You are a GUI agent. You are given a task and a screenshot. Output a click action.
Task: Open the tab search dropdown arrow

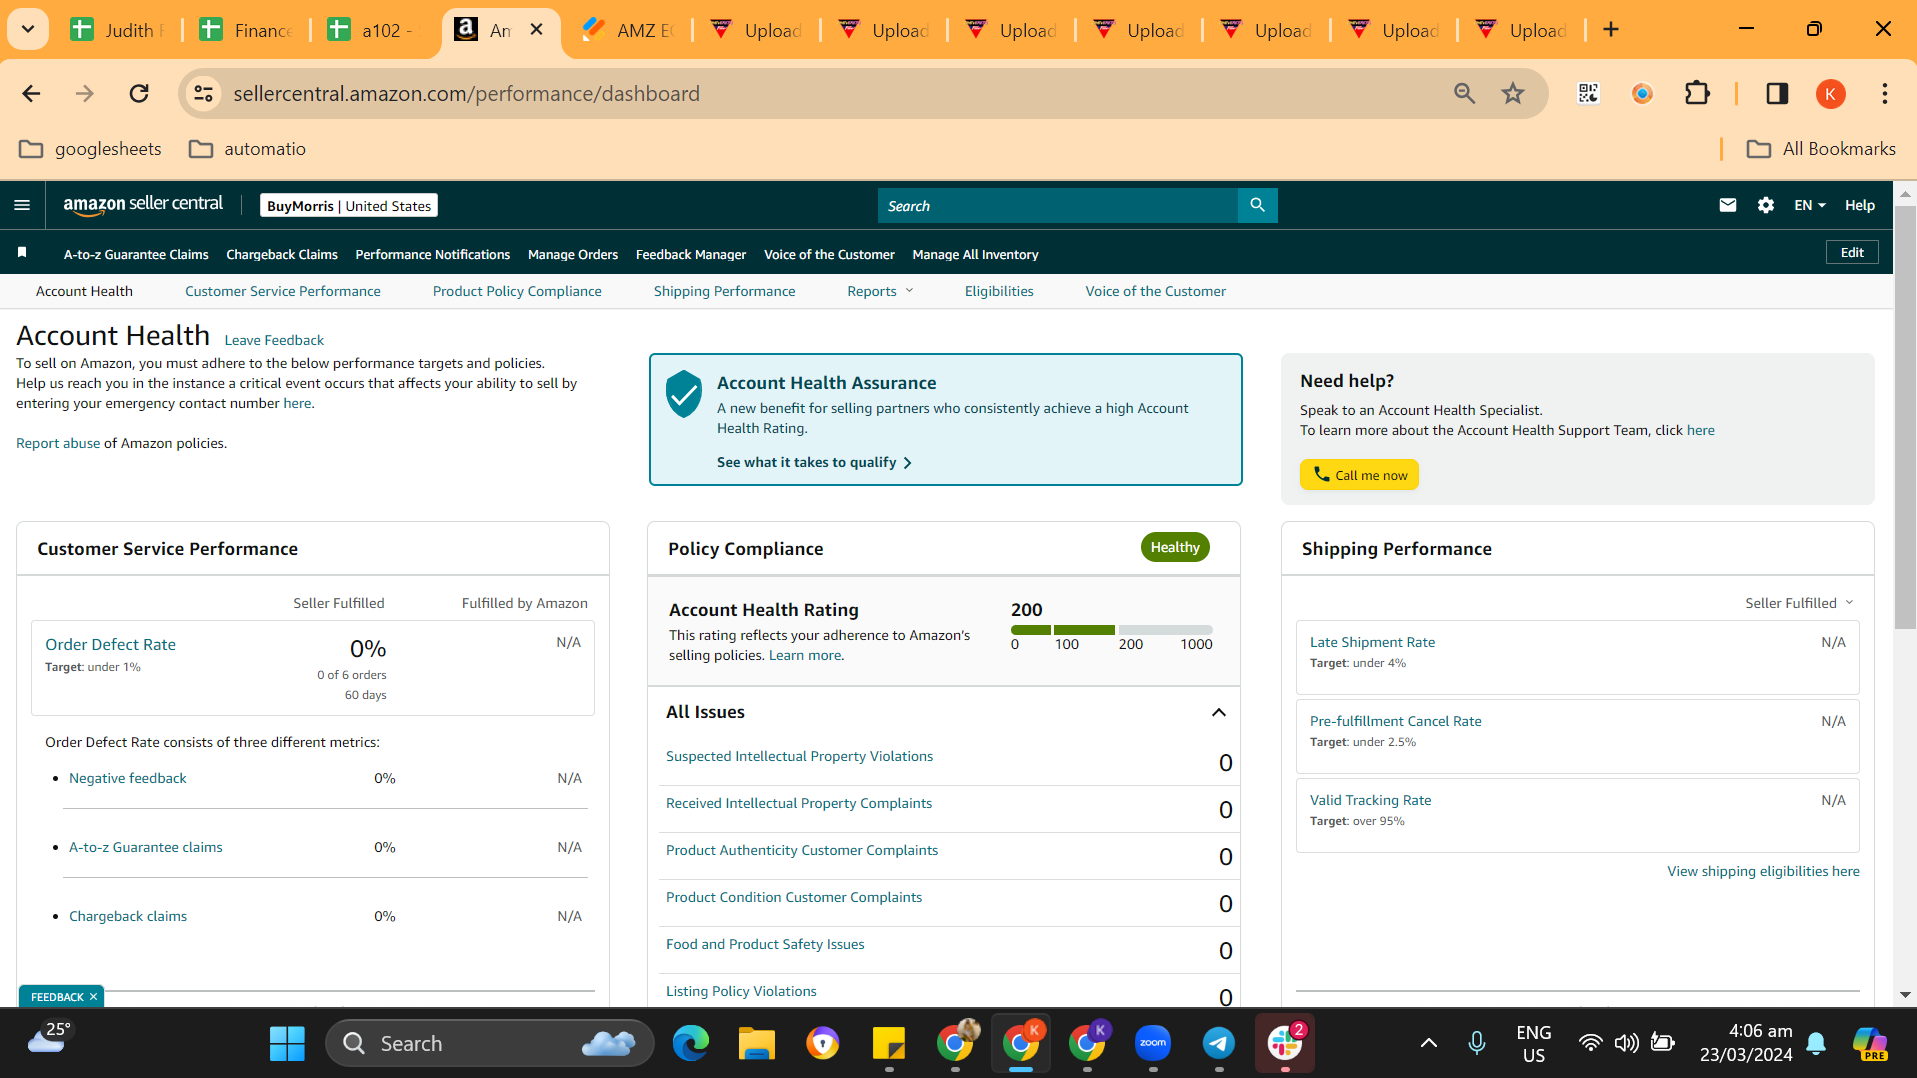[x=28, y=29]
